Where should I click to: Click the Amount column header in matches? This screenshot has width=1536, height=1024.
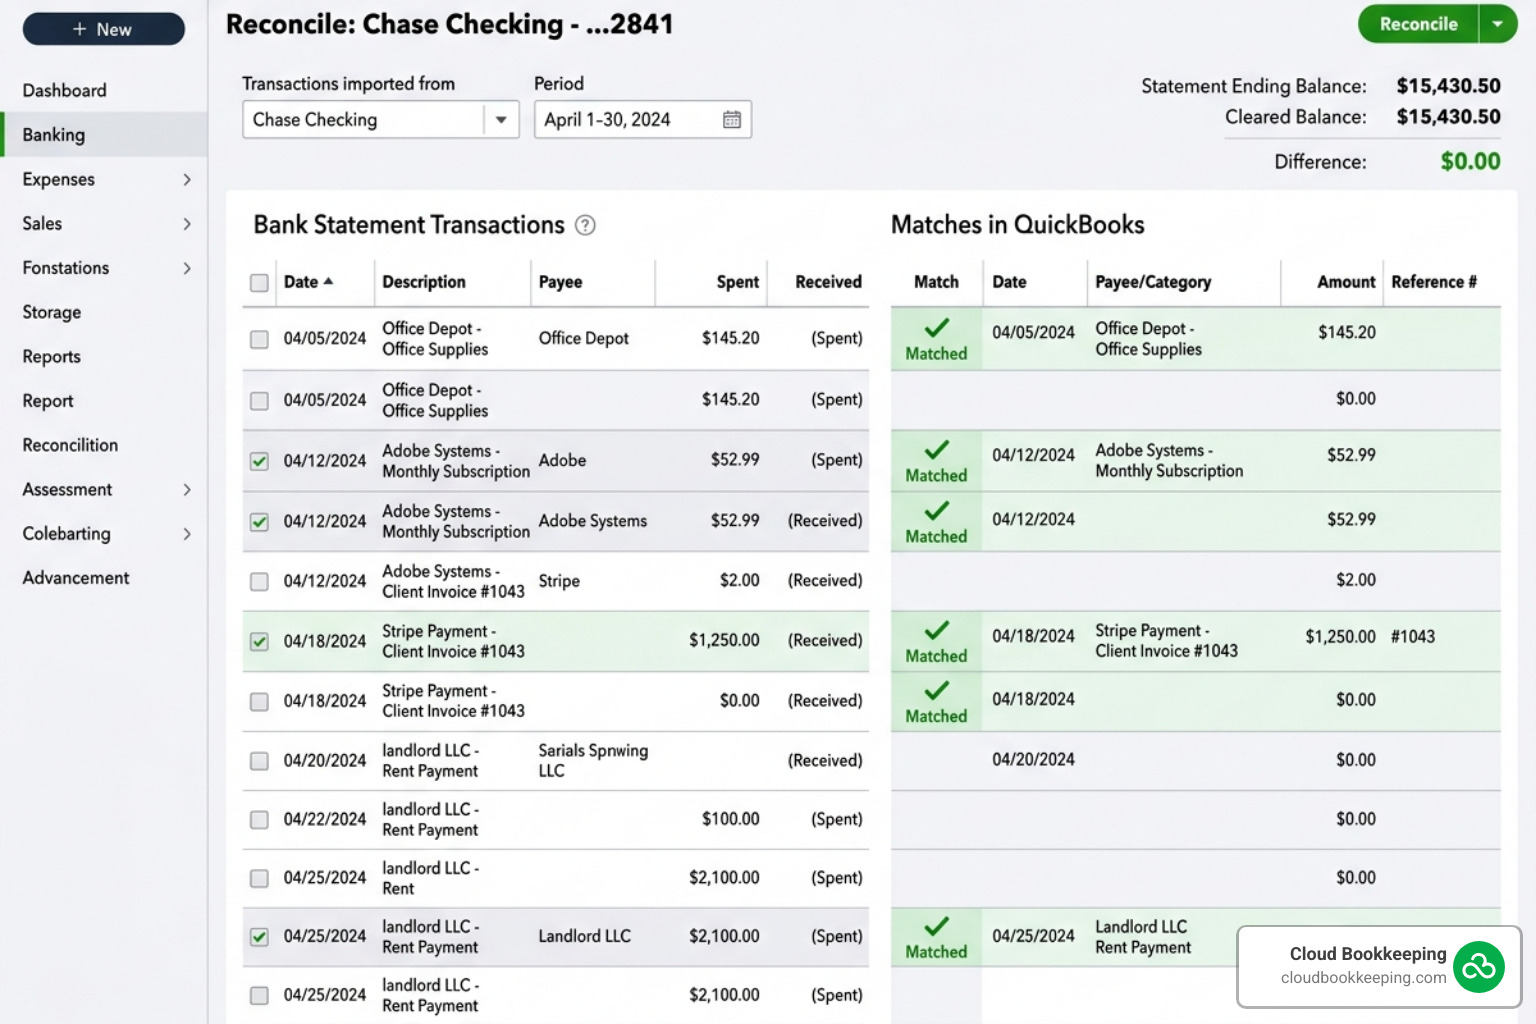pos(1346,282)
